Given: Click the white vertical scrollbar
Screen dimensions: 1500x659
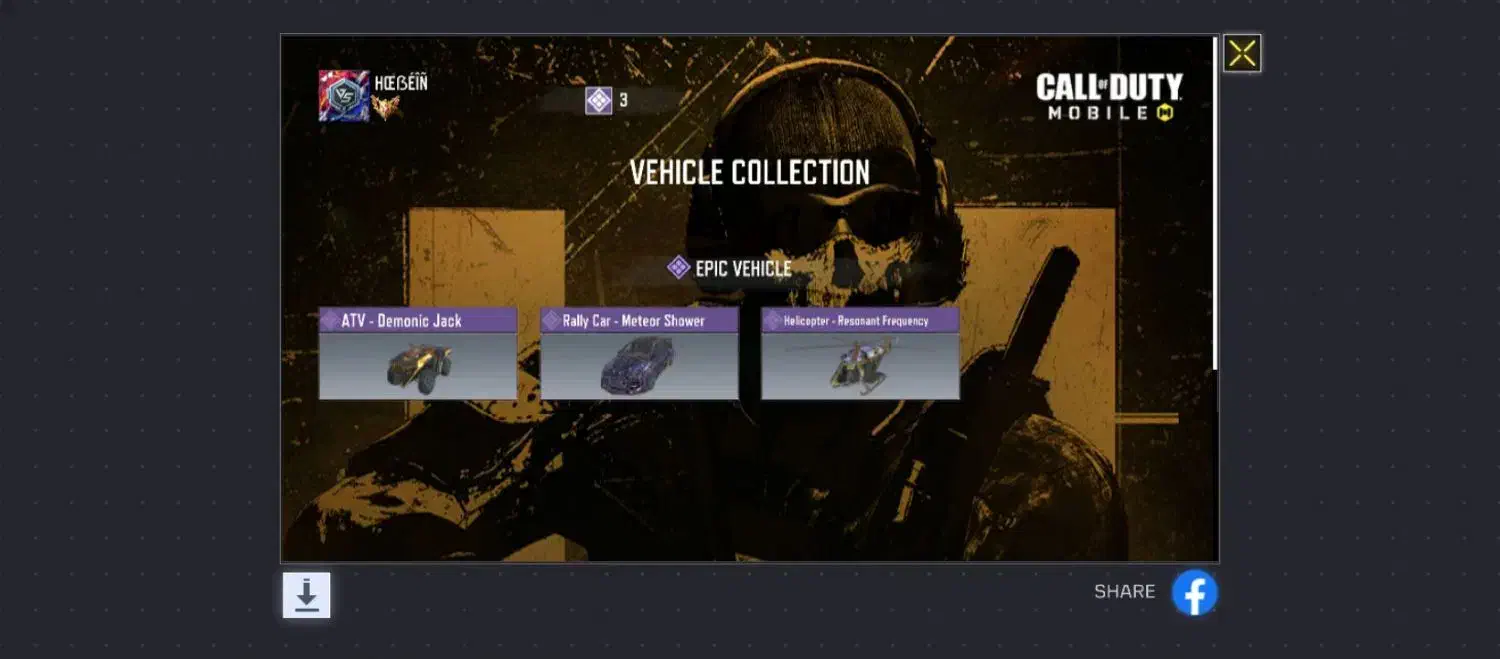Looking at the screenshot, I should tap(1215, 203).
